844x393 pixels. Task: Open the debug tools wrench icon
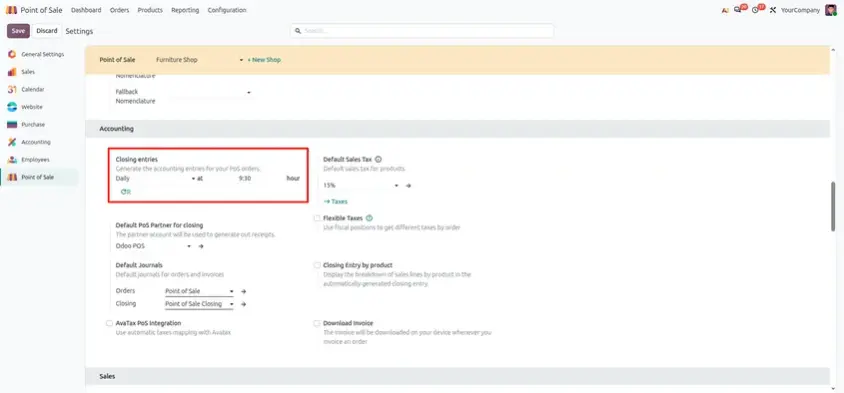click(773, 10)
